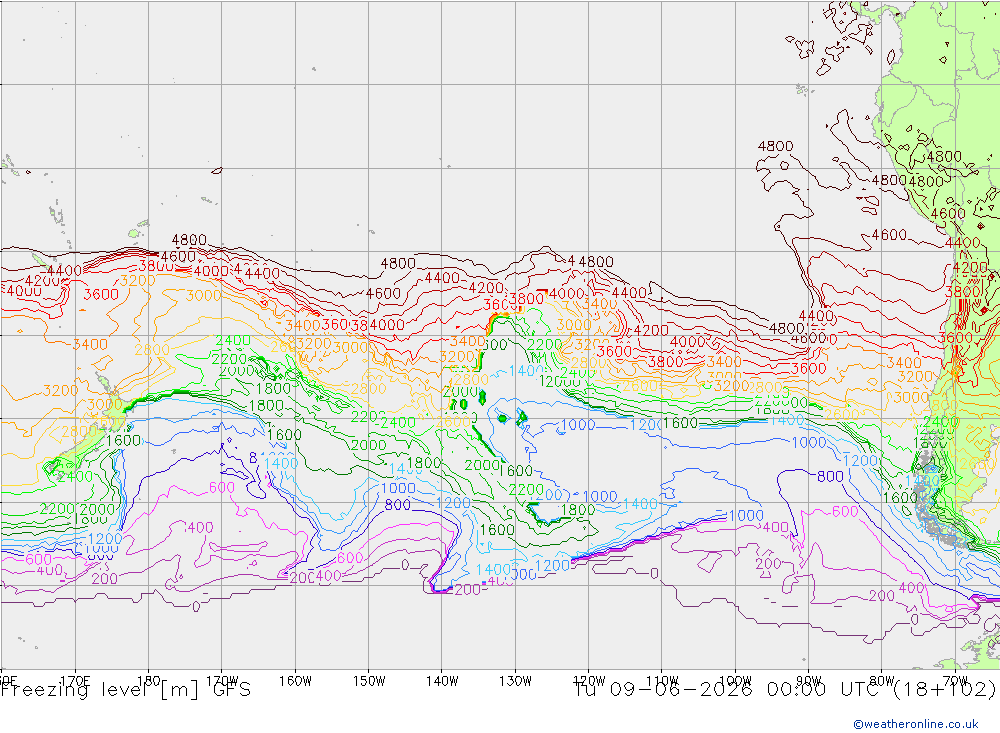Click the 140W longitude axis label
Viewport: 1000px width, 733px height.
pyautogui.click(x=442, y=681)
